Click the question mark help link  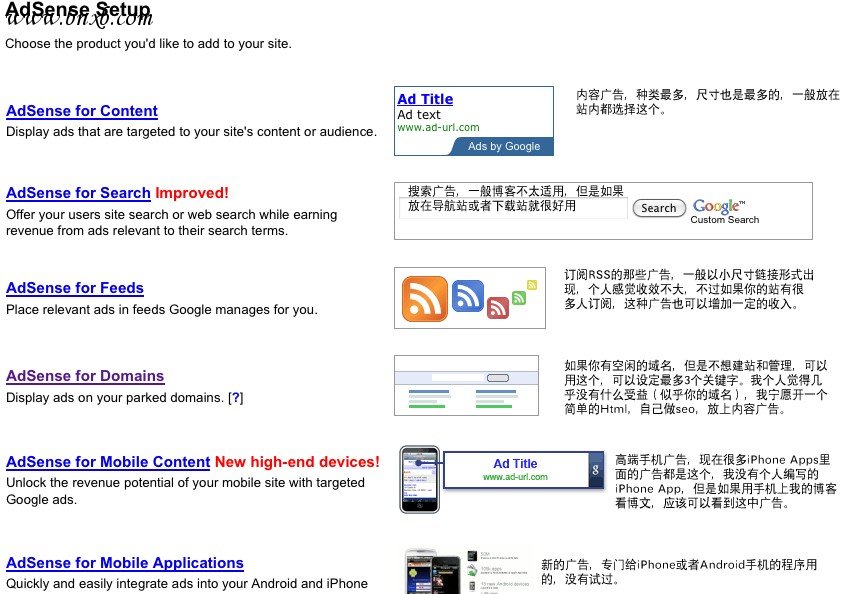pos(235,398)
